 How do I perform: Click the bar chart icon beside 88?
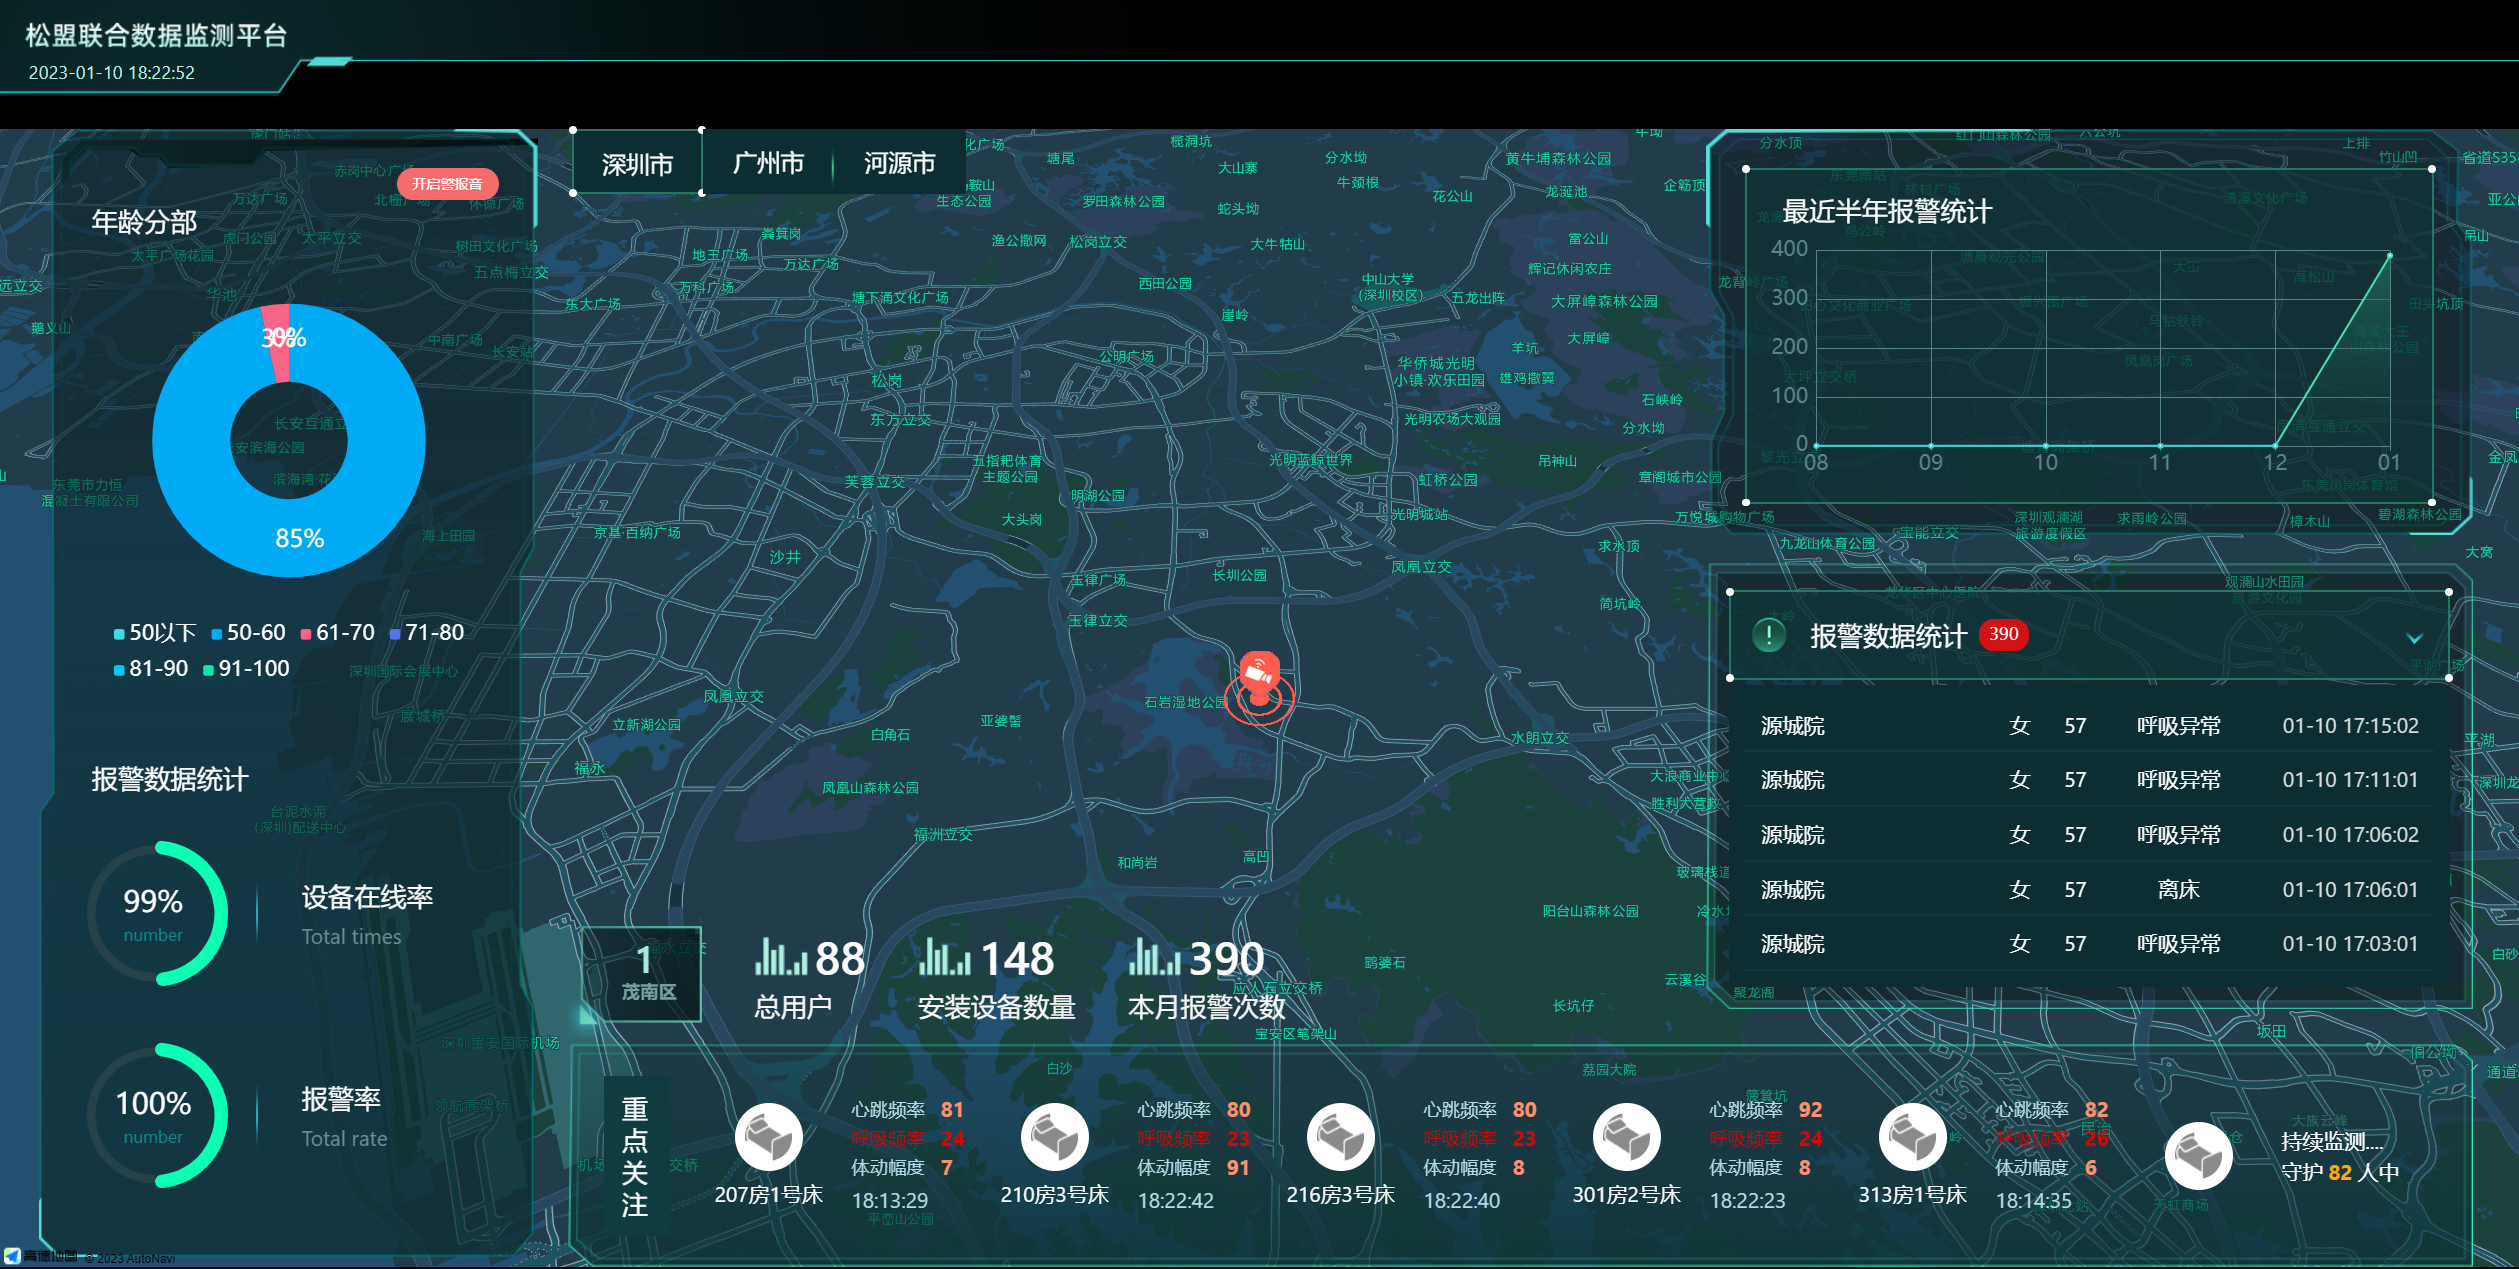pos(780,957)
